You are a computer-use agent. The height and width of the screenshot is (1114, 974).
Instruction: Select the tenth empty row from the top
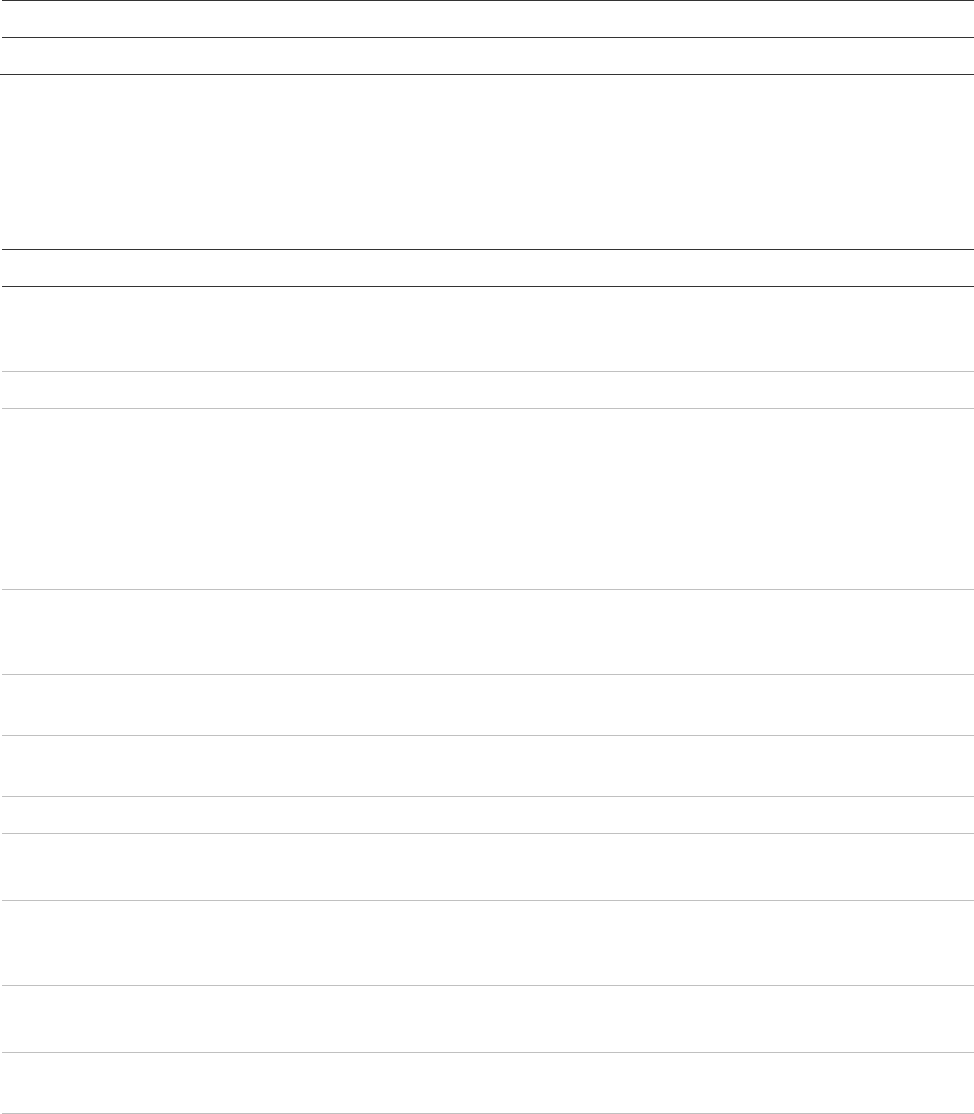click(487, 766)
